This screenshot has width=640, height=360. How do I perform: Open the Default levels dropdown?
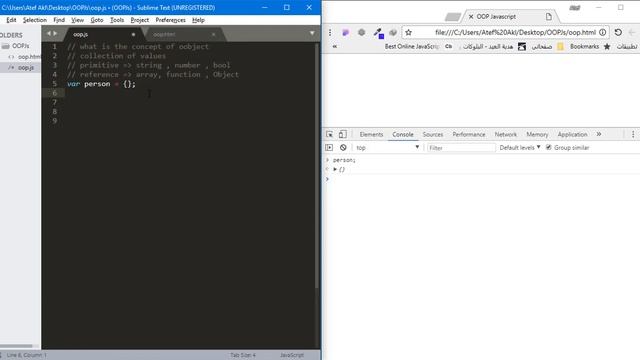(520, 147)
